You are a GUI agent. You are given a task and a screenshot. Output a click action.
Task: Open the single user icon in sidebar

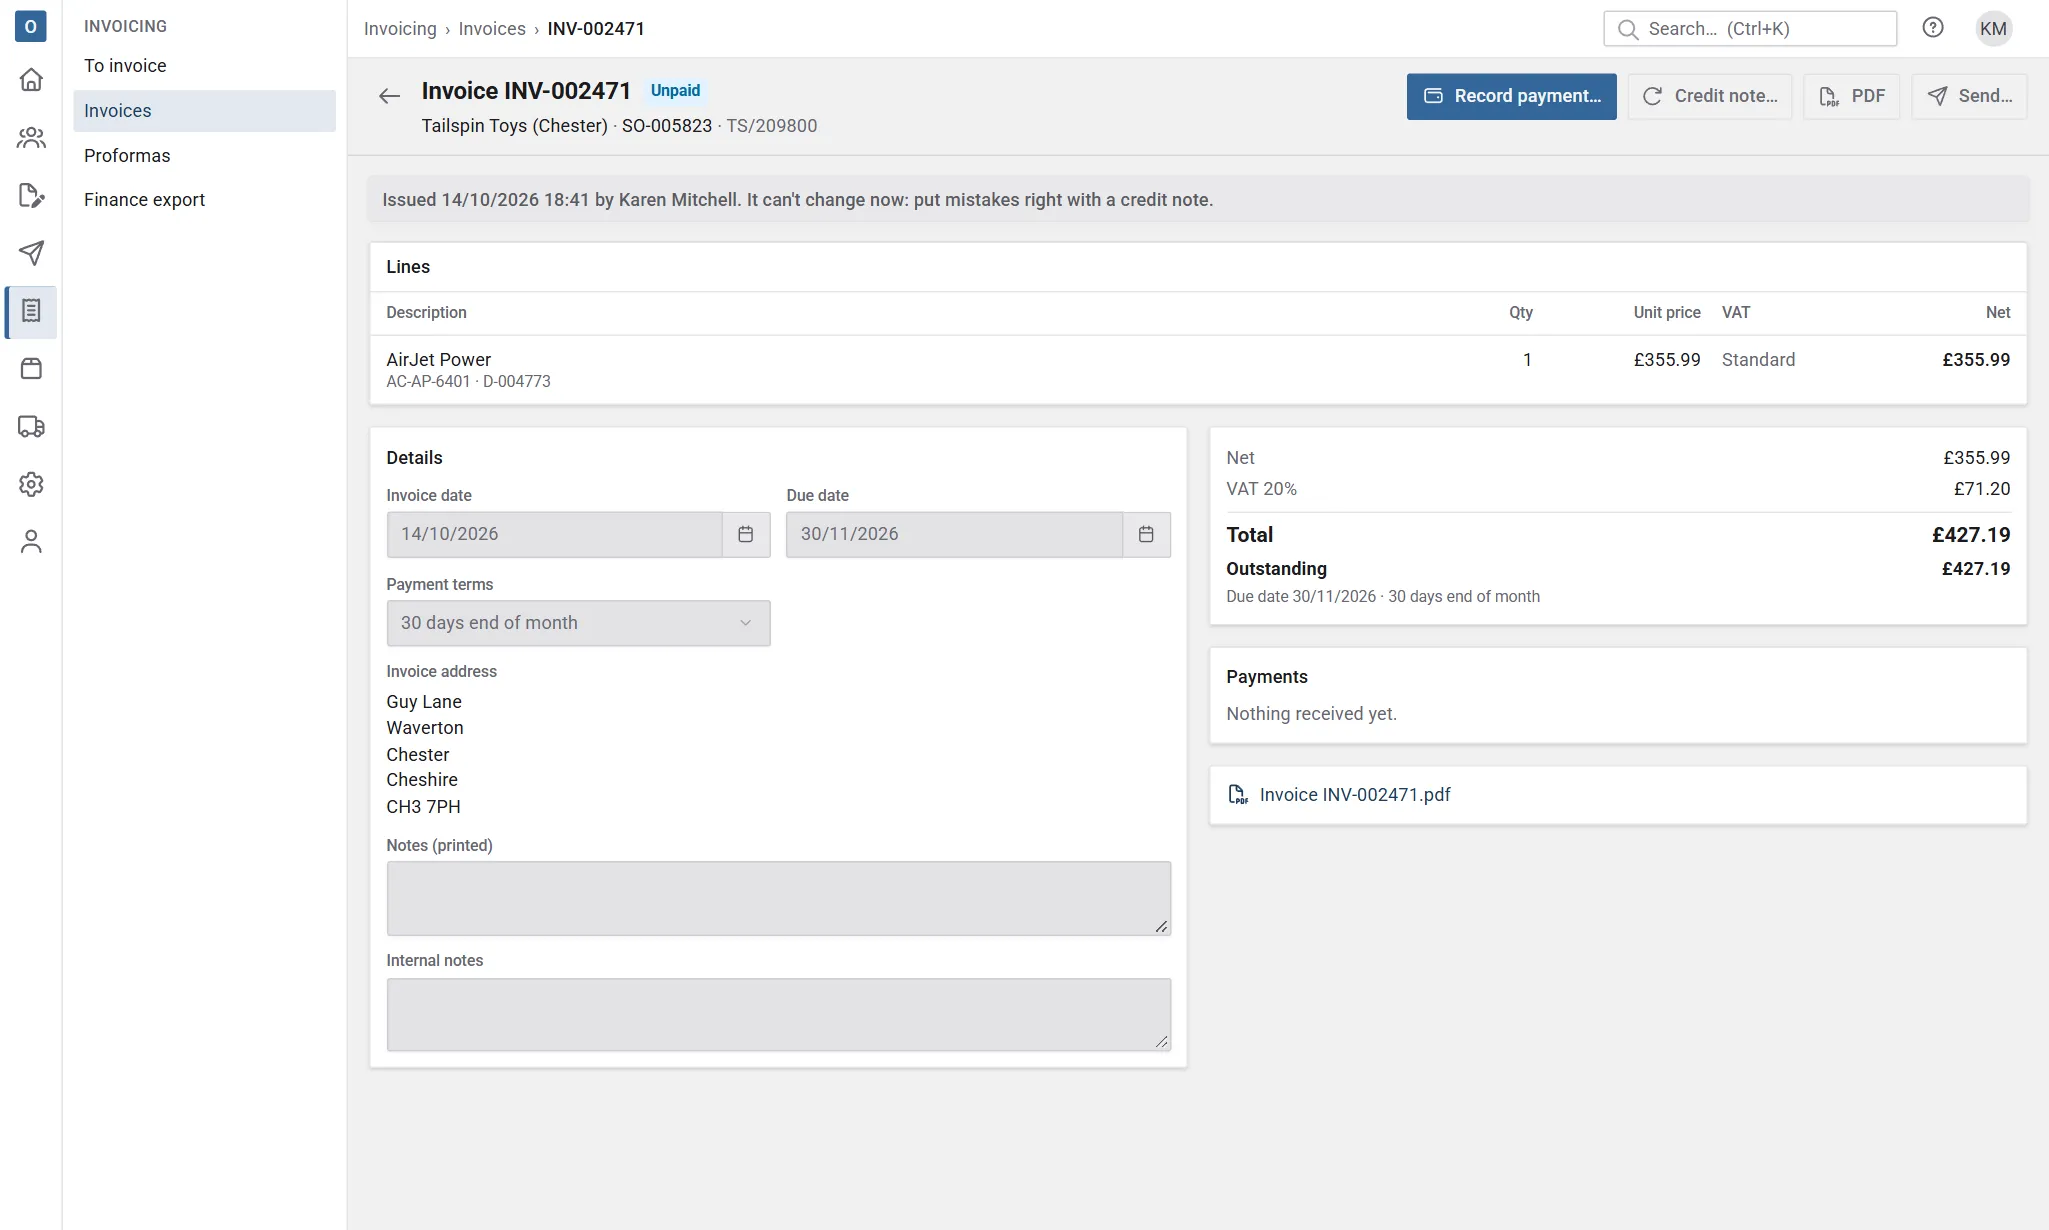[x=31, y=542]
